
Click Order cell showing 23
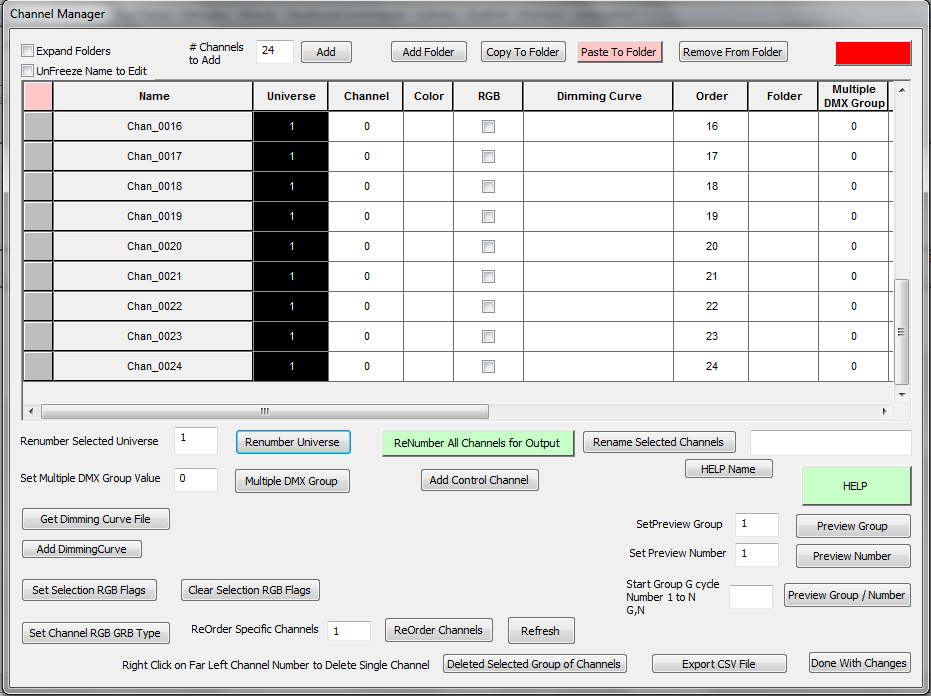(x=711, y=336)
